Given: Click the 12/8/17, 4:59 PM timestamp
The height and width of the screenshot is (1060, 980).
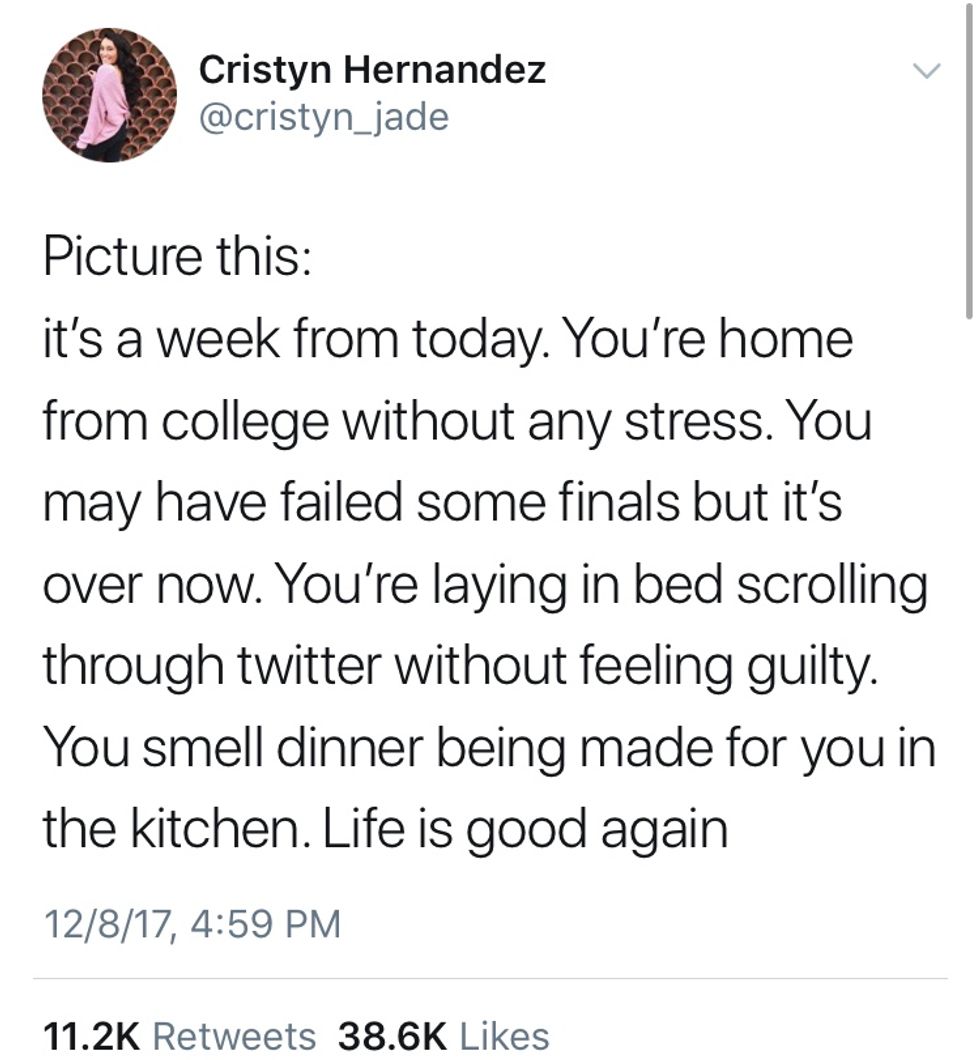Looking at the screenshot, I should pyautogui.click(x=191, y=922).
